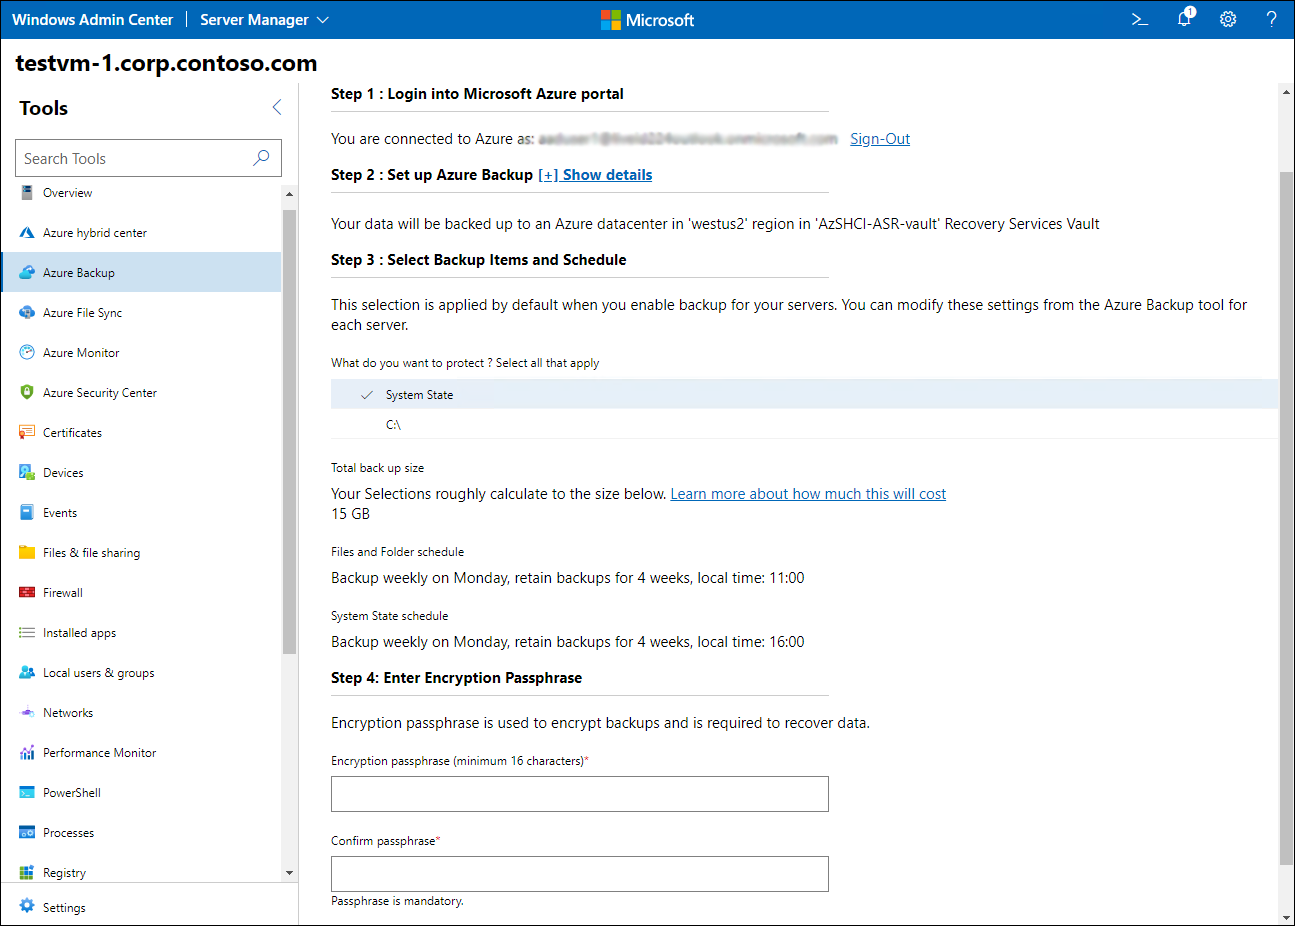
Task: Open Installed apps tool
Action: click(141, 633)
